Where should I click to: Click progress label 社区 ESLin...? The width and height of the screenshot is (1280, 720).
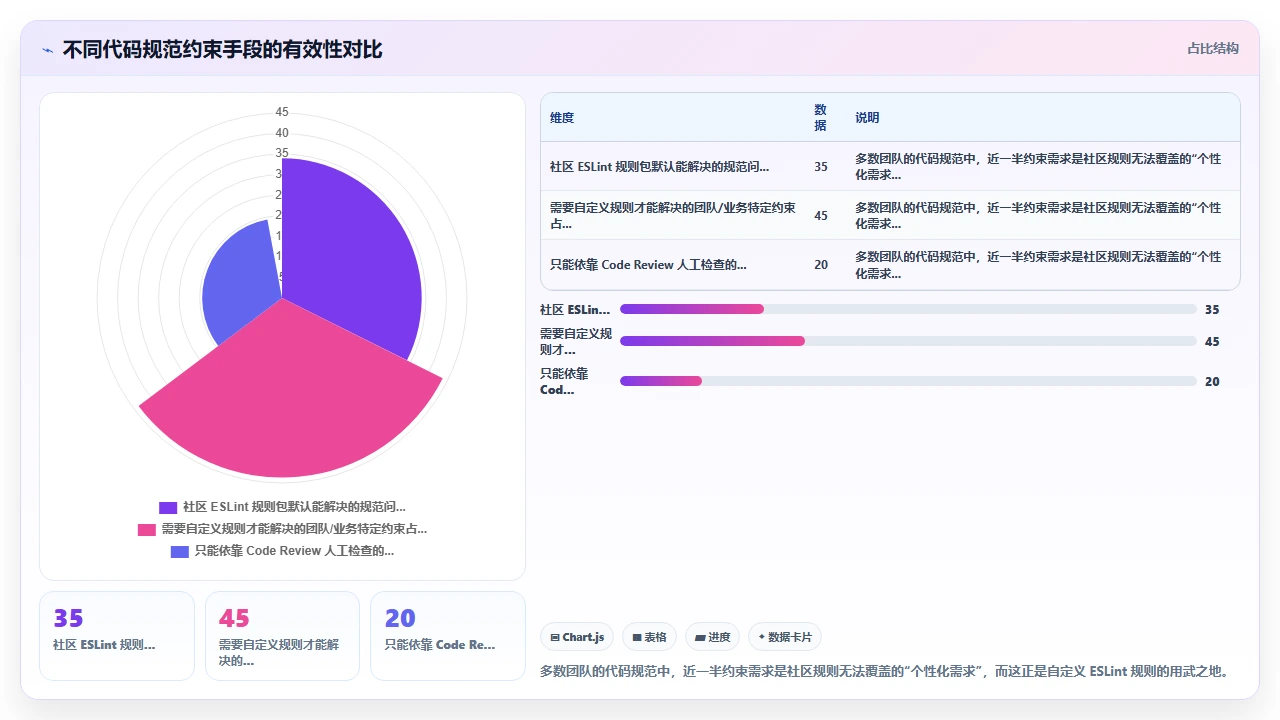pyautogui.click(x=575, y=310)
